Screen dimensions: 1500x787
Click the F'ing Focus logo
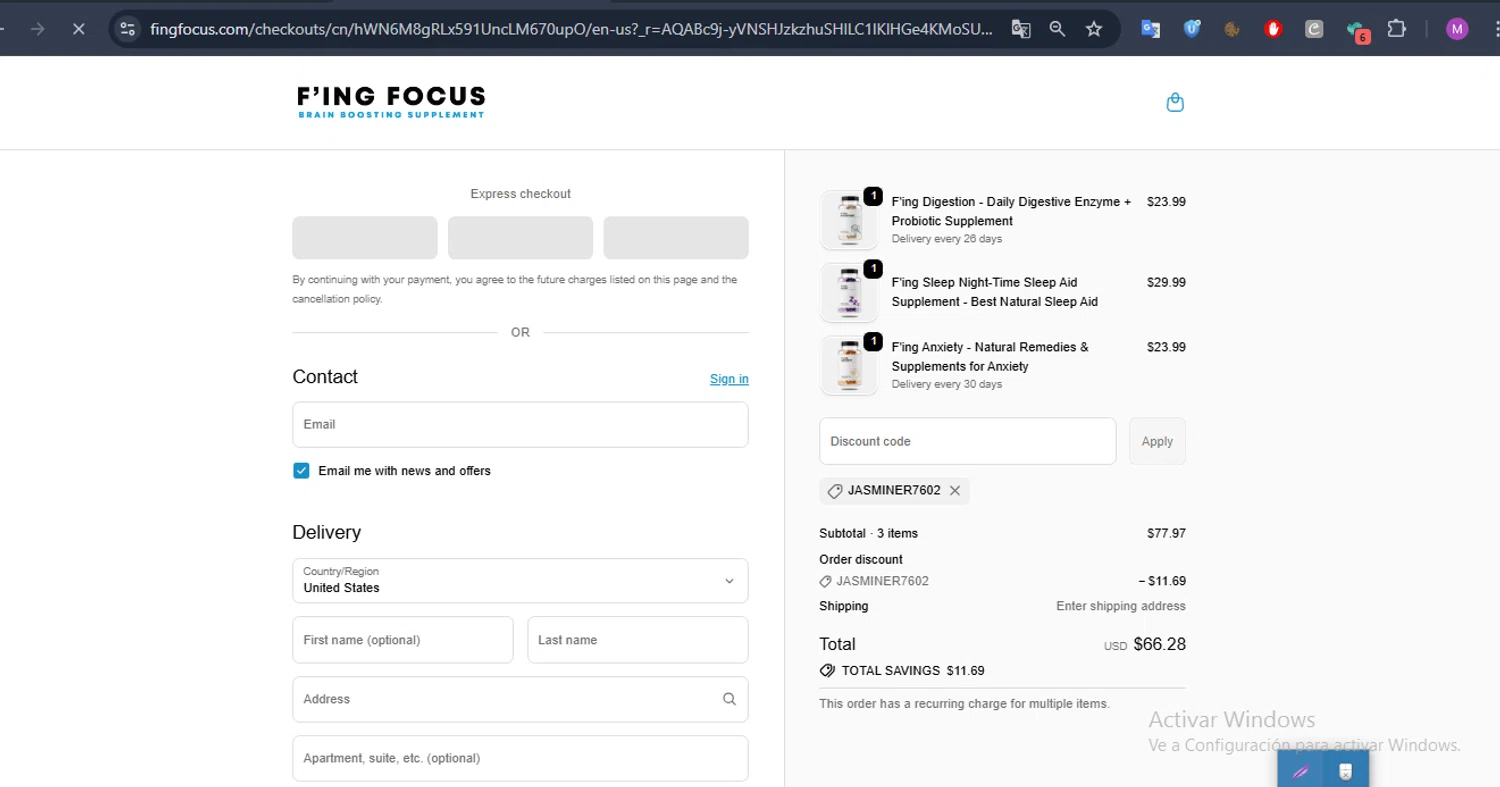391,102
